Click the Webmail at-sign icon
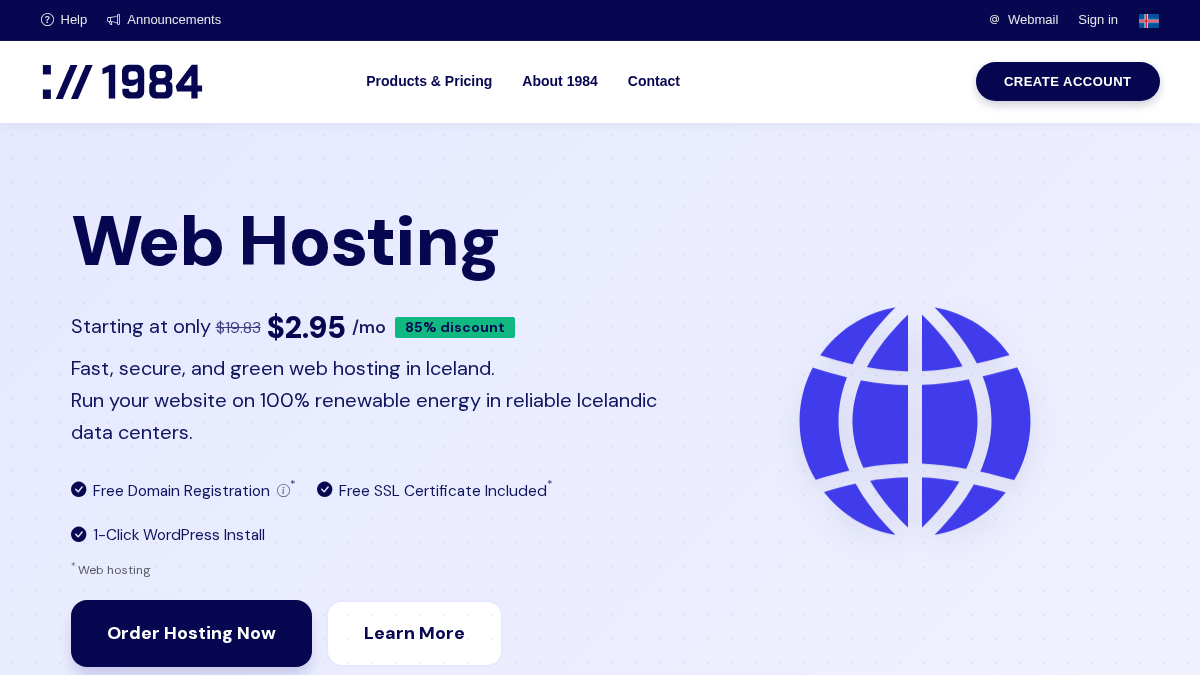Screen dimensions: 1200x675 click(x=994, y=20)
